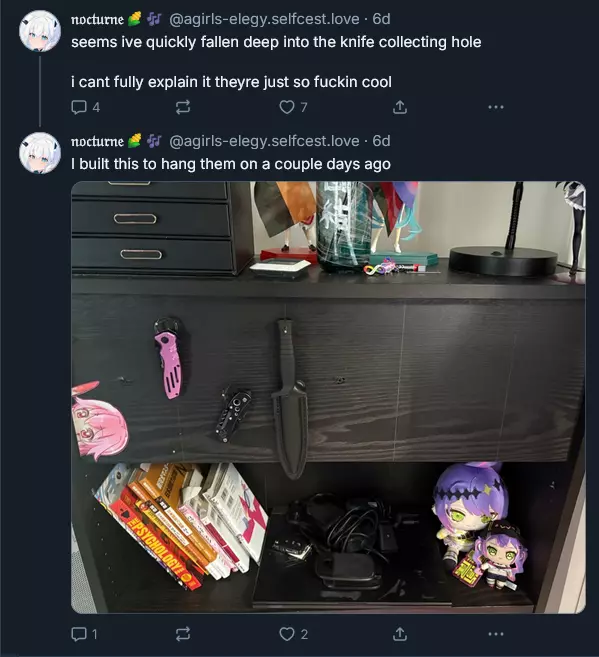Open the first post's profile avatar
Viewport: 599px width, 657px height.
point(40,31)
